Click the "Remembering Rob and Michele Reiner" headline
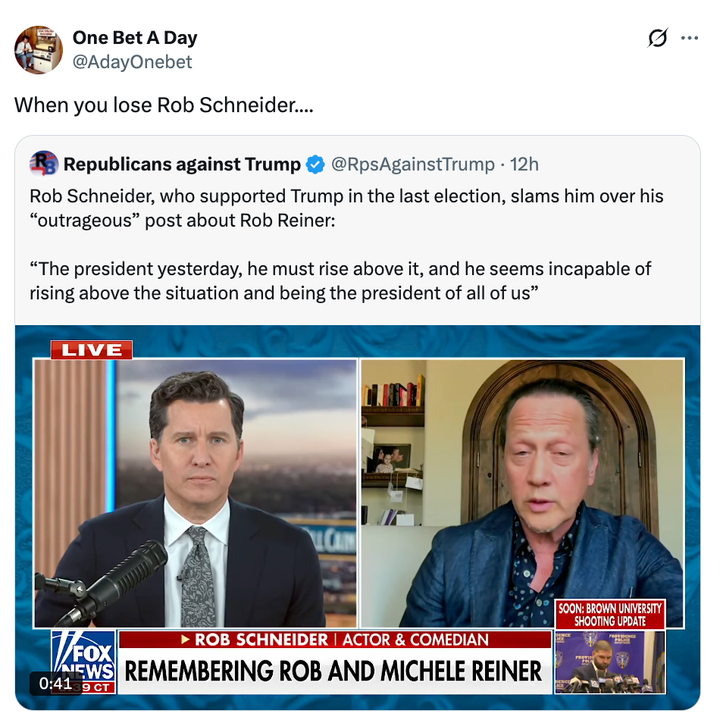The width and height of the screenshot is (720, 720). [x=333, y=671]
